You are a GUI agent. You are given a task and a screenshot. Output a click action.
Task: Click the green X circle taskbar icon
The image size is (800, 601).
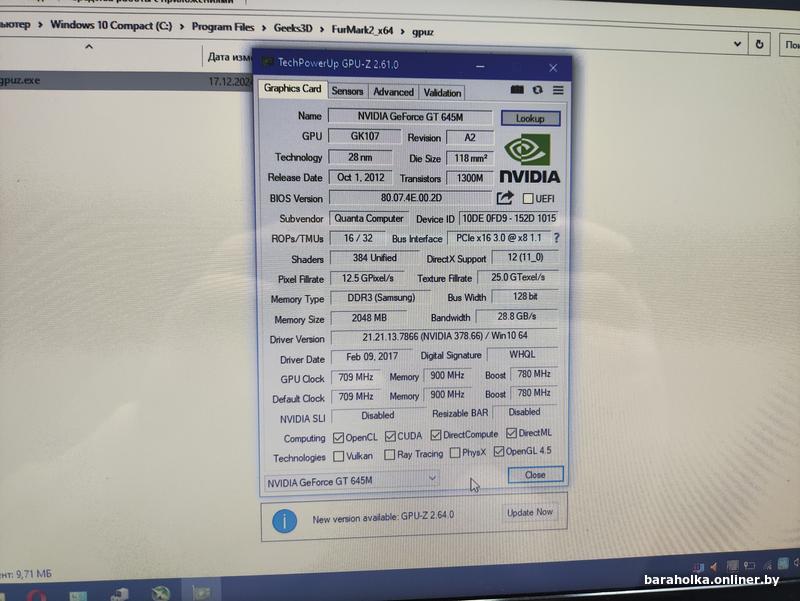click(160, 593)
